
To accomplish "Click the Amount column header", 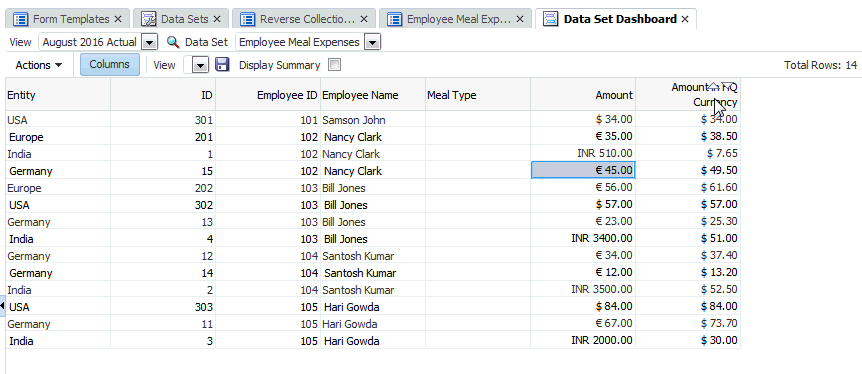I will coord(583,95).
